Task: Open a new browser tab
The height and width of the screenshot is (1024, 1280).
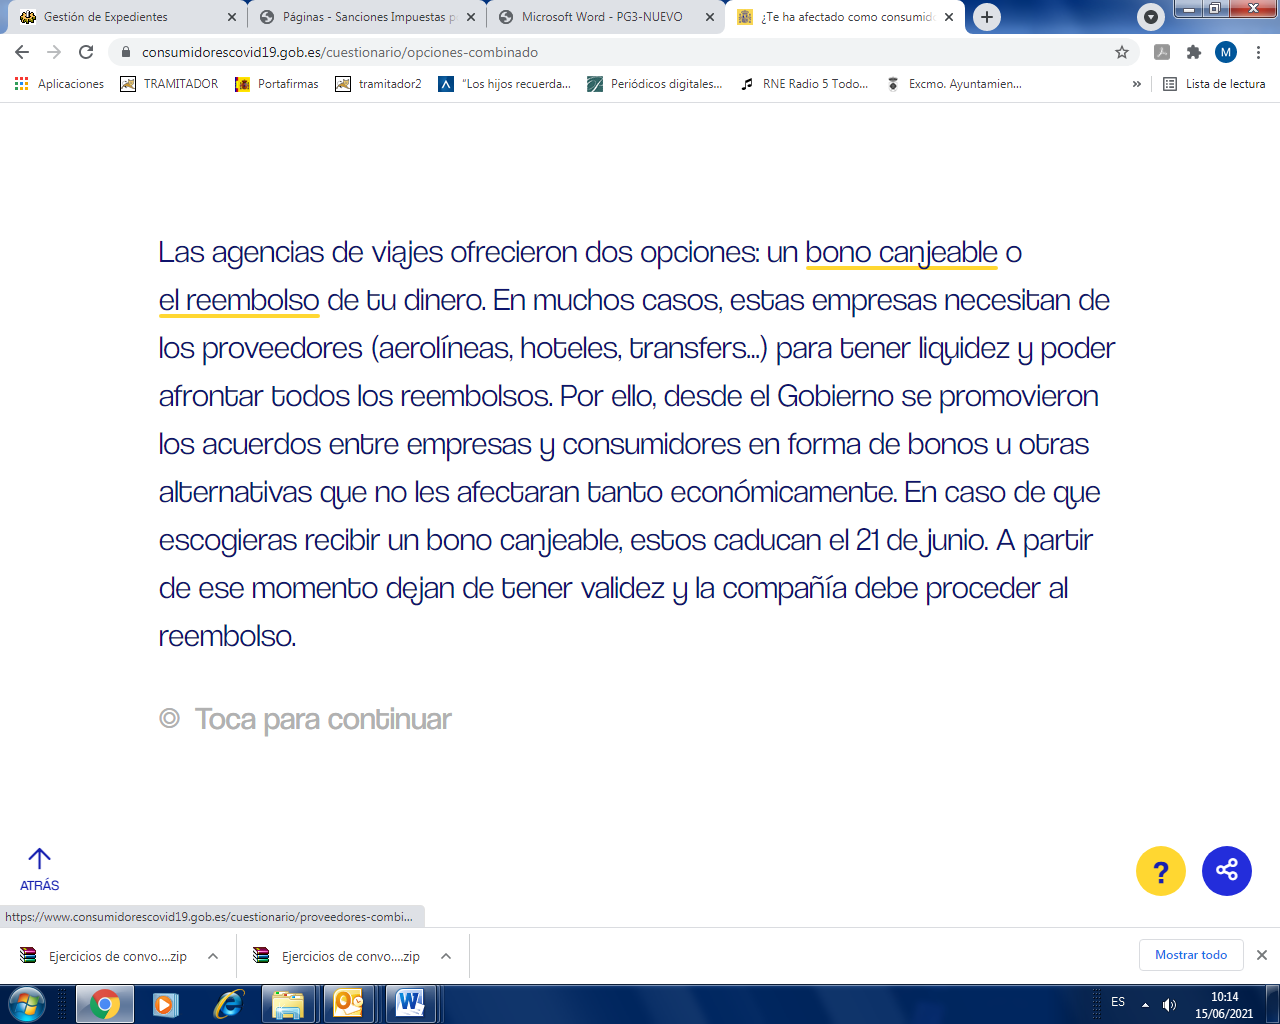Action: pos(986,17)
